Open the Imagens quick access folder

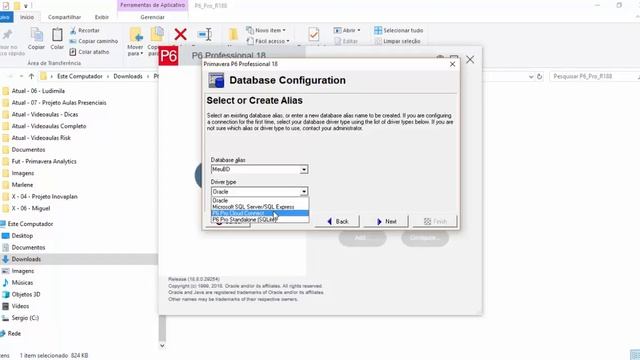[x=22, y=173]
